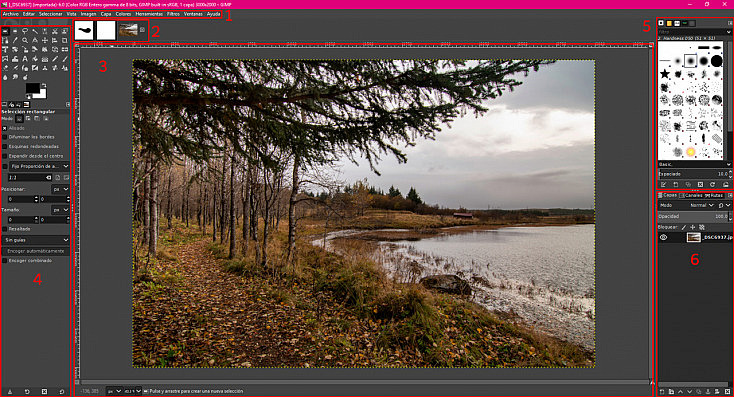Open the Filtros menu
This screenshot has width=734, height=397.
tap(173, 14)
